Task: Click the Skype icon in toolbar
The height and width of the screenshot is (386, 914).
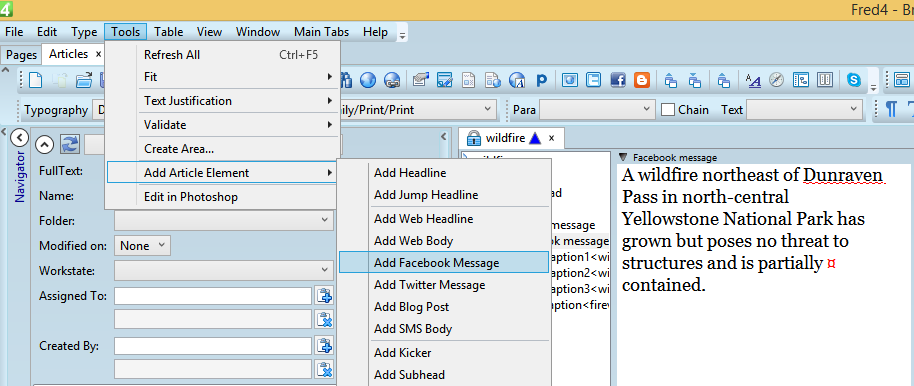Action: pos(853,79)
